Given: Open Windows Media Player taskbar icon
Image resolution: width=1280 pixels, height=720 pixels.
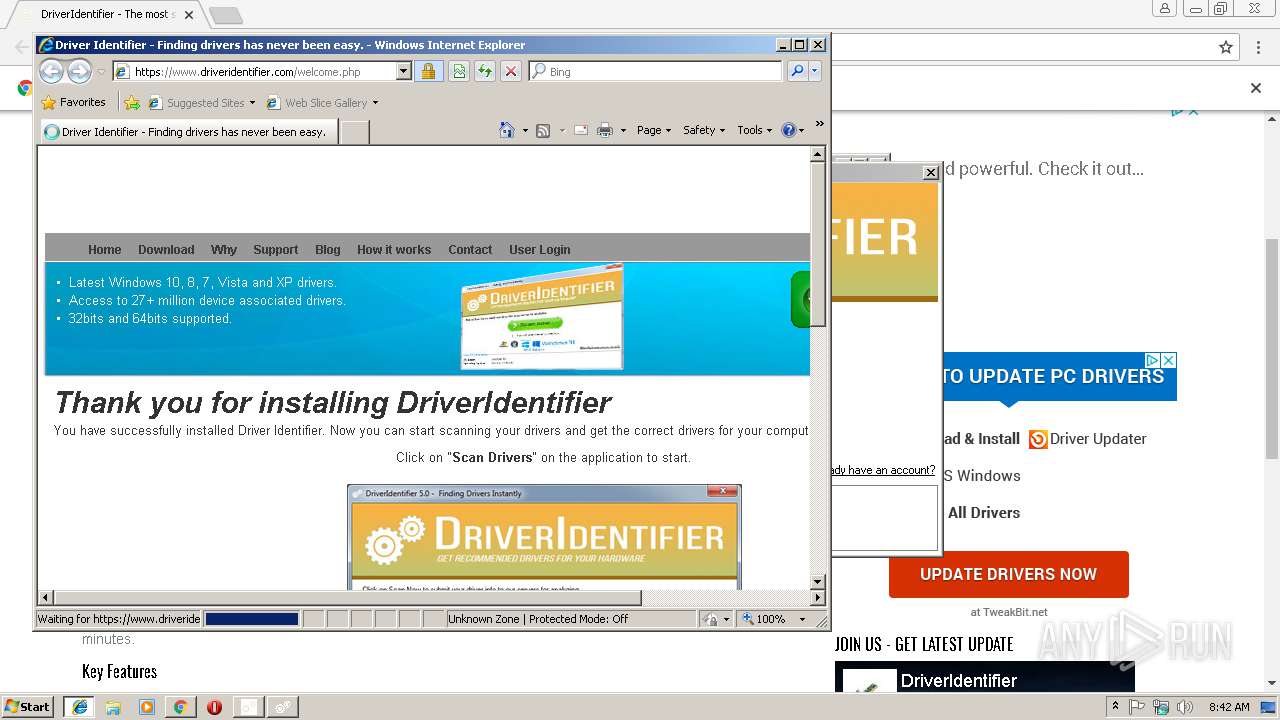Looking at the screenshot, I should [147, 706].
